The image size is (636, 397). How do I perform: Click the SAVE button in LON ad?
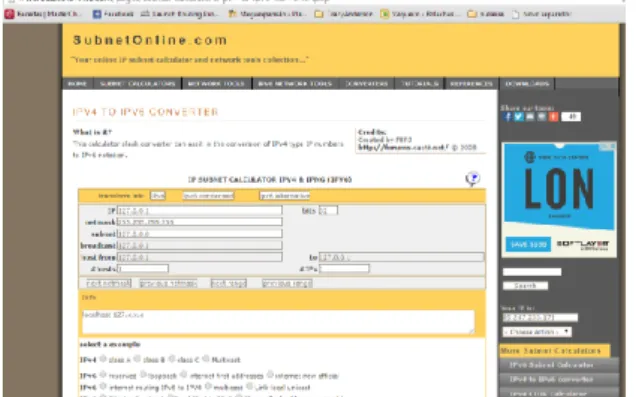pos(528,245)
